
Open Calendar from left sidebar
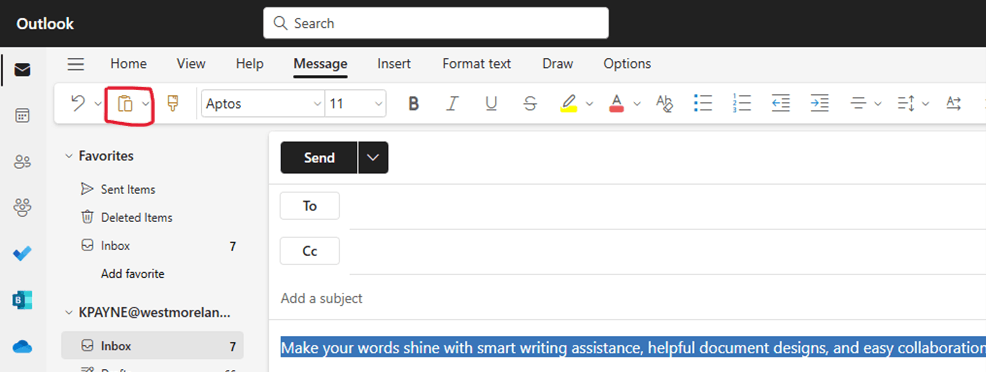(x=23, y=116)
